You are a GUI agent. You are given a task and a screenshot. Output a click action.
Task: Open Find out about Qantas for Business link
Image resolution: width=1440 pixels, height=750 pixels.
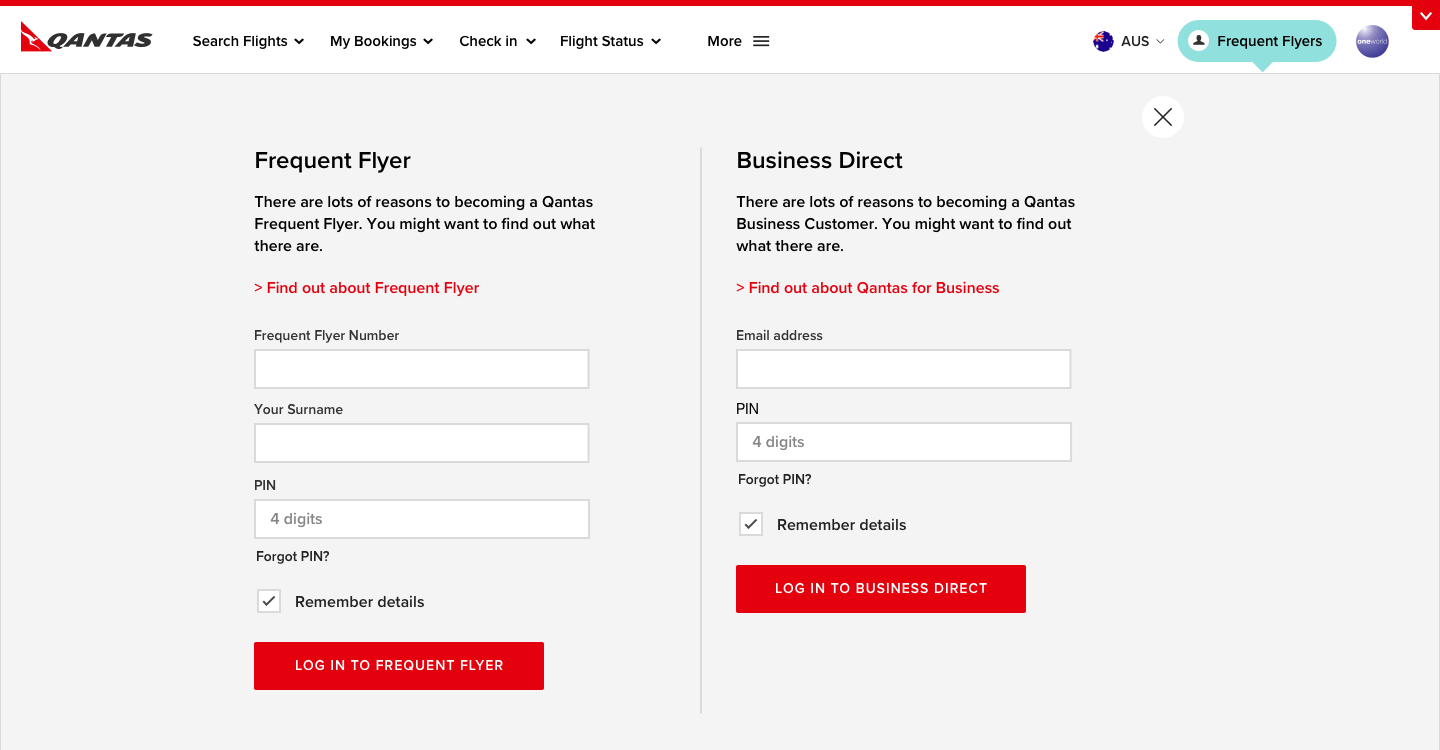868,288
